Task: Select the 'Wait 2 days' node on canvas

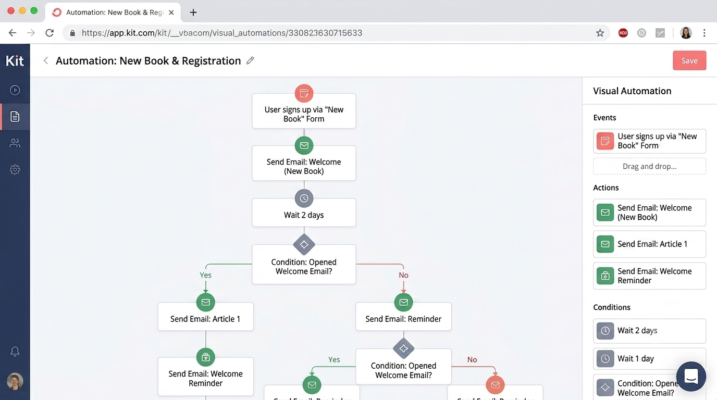Action: (x=304, y=213)
